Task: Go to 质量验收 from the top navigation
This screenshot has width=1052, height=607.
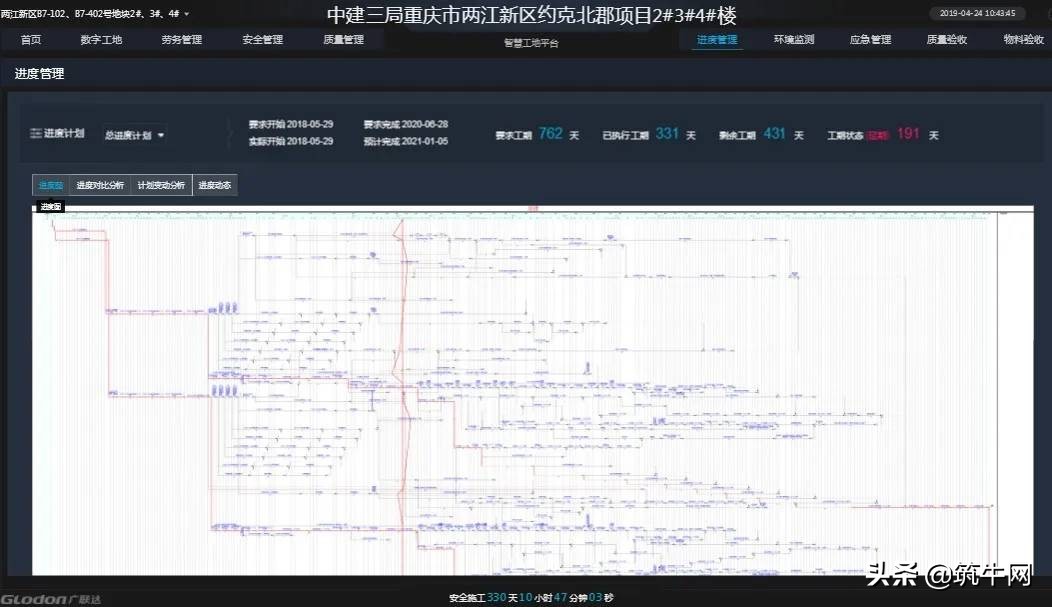Action: tap(946, 39)
